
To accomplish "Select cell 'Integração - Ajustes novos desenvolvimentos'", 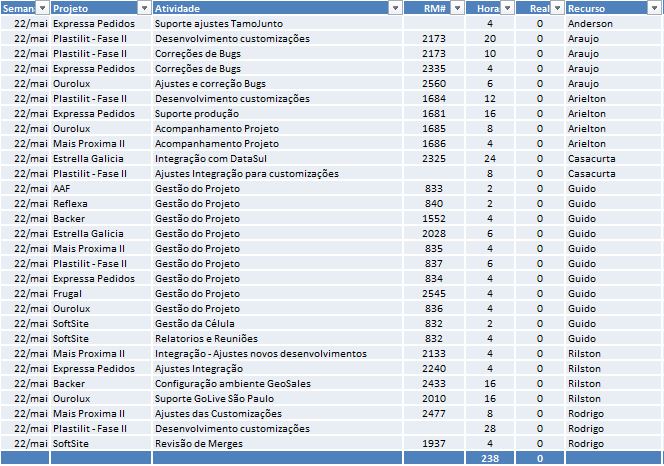I will click(277, 353).
